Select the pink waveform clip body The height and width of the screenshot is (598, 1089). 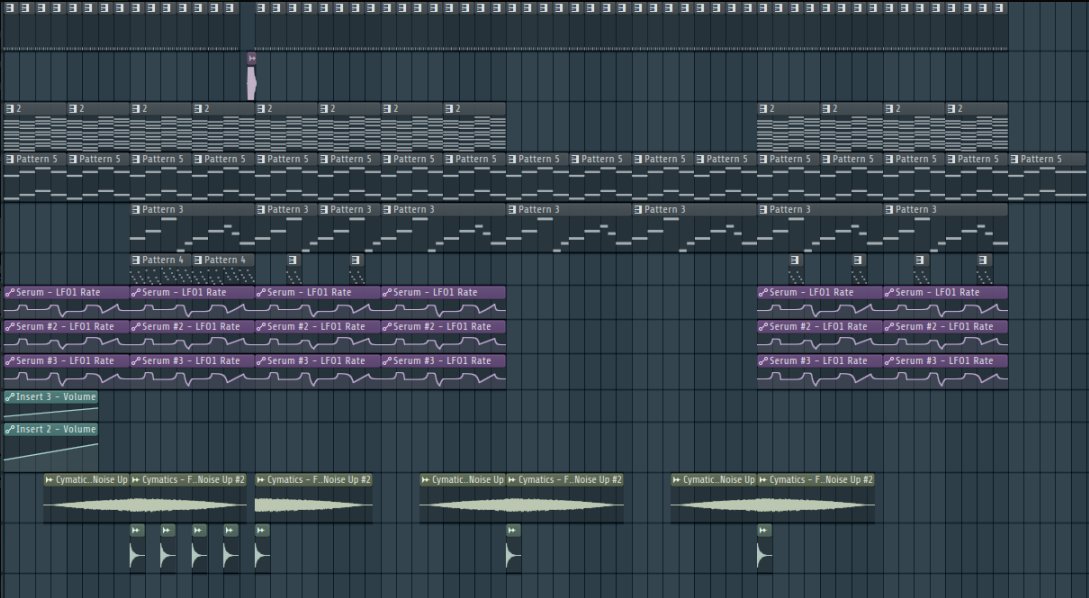pyautogui.click(x=251, y=82)
